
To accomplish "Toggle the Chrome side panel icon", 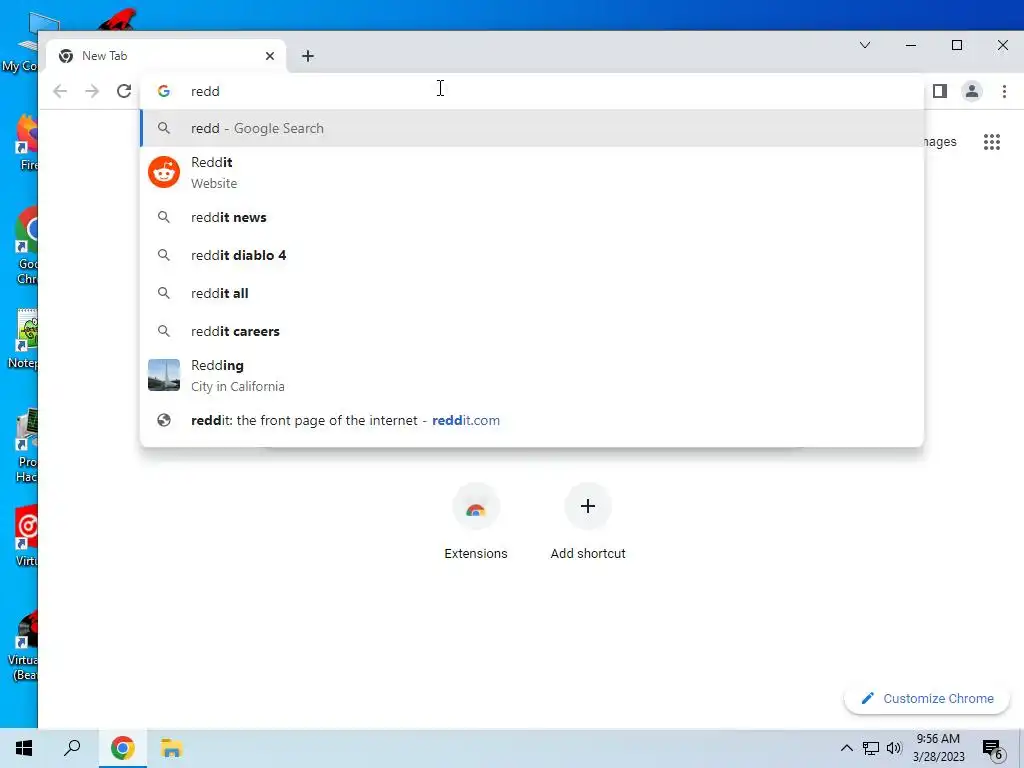I will click(x=940, y=91).
